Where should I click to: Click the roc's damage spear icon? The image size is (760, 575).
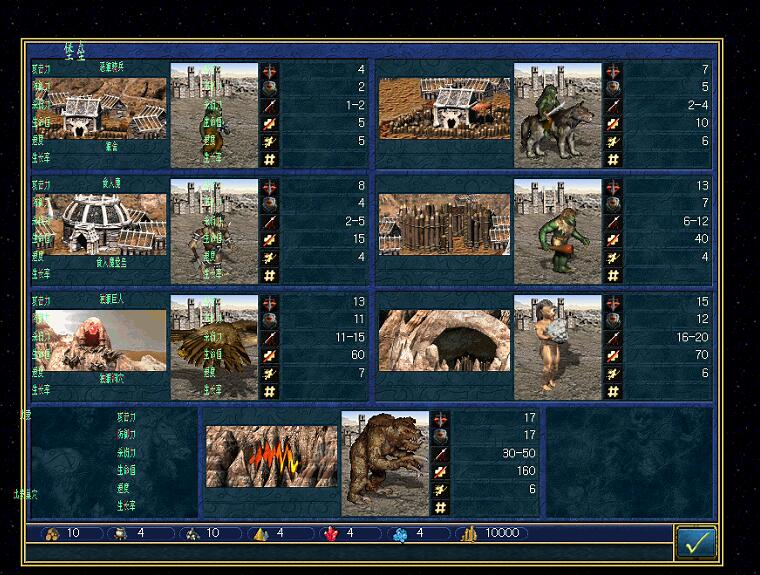[x=269, y=338]
